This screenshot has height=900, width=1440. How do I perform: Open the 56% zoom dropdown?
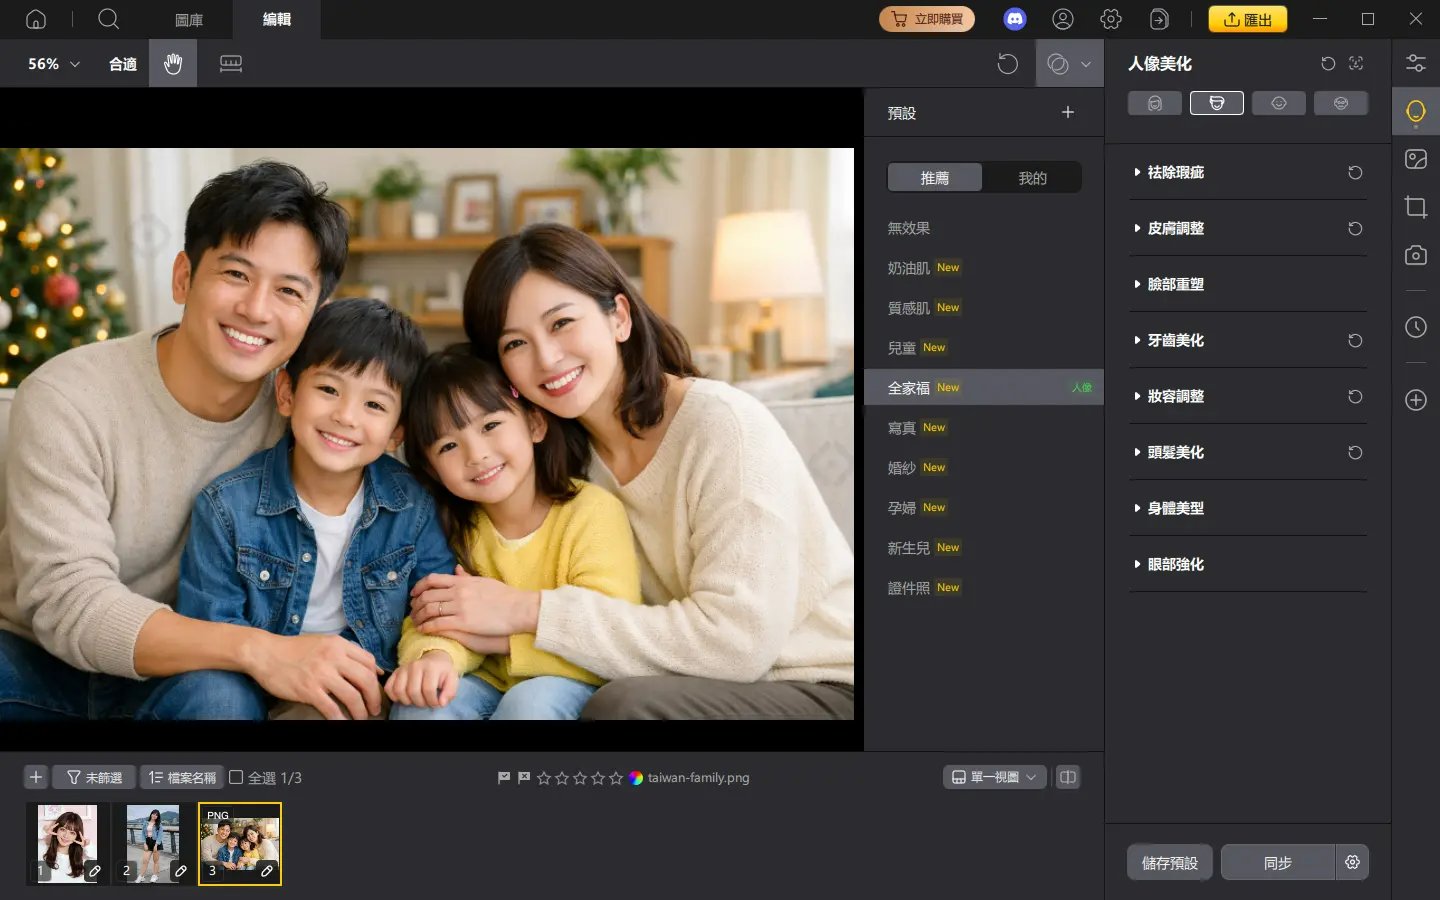54,64
